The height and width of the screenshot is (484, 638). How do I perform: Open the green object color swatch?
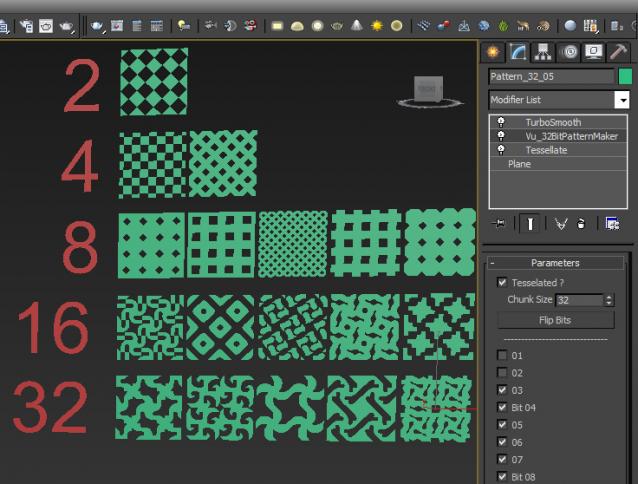point(625,76)
